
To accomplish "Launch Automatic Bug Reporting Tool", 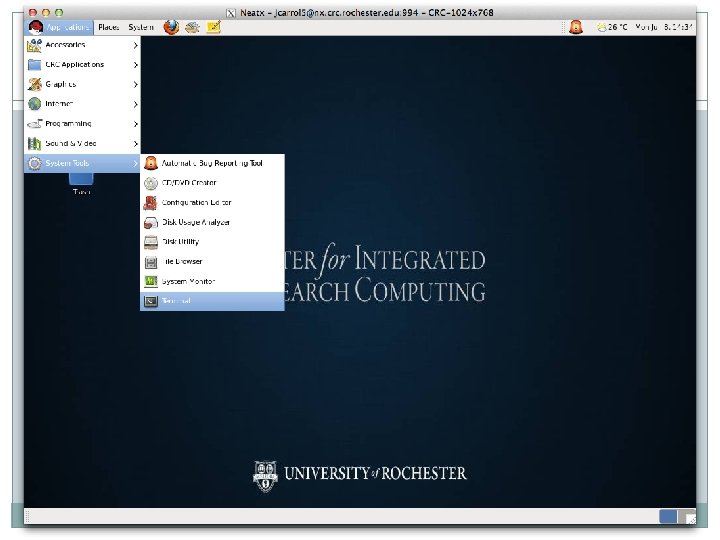I will (212, 163).
